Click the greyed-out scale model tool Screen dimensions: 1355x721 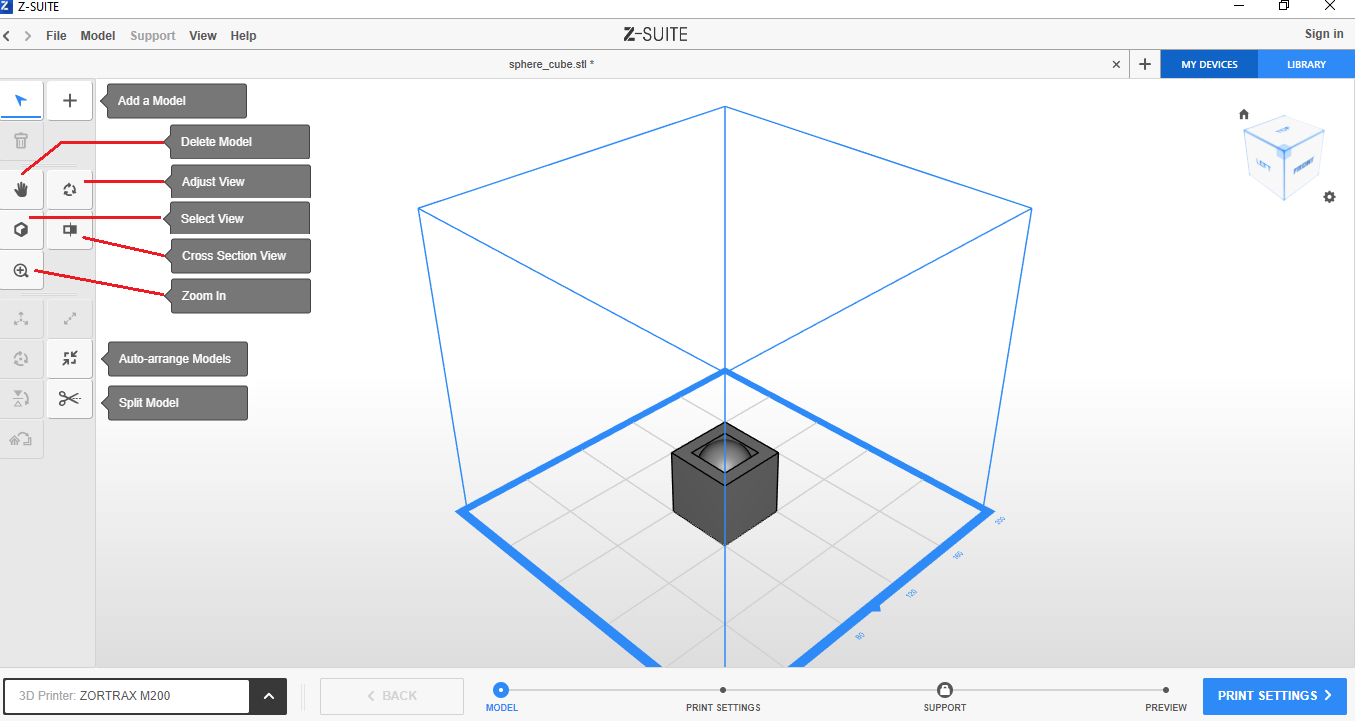[x=70, y=319]
